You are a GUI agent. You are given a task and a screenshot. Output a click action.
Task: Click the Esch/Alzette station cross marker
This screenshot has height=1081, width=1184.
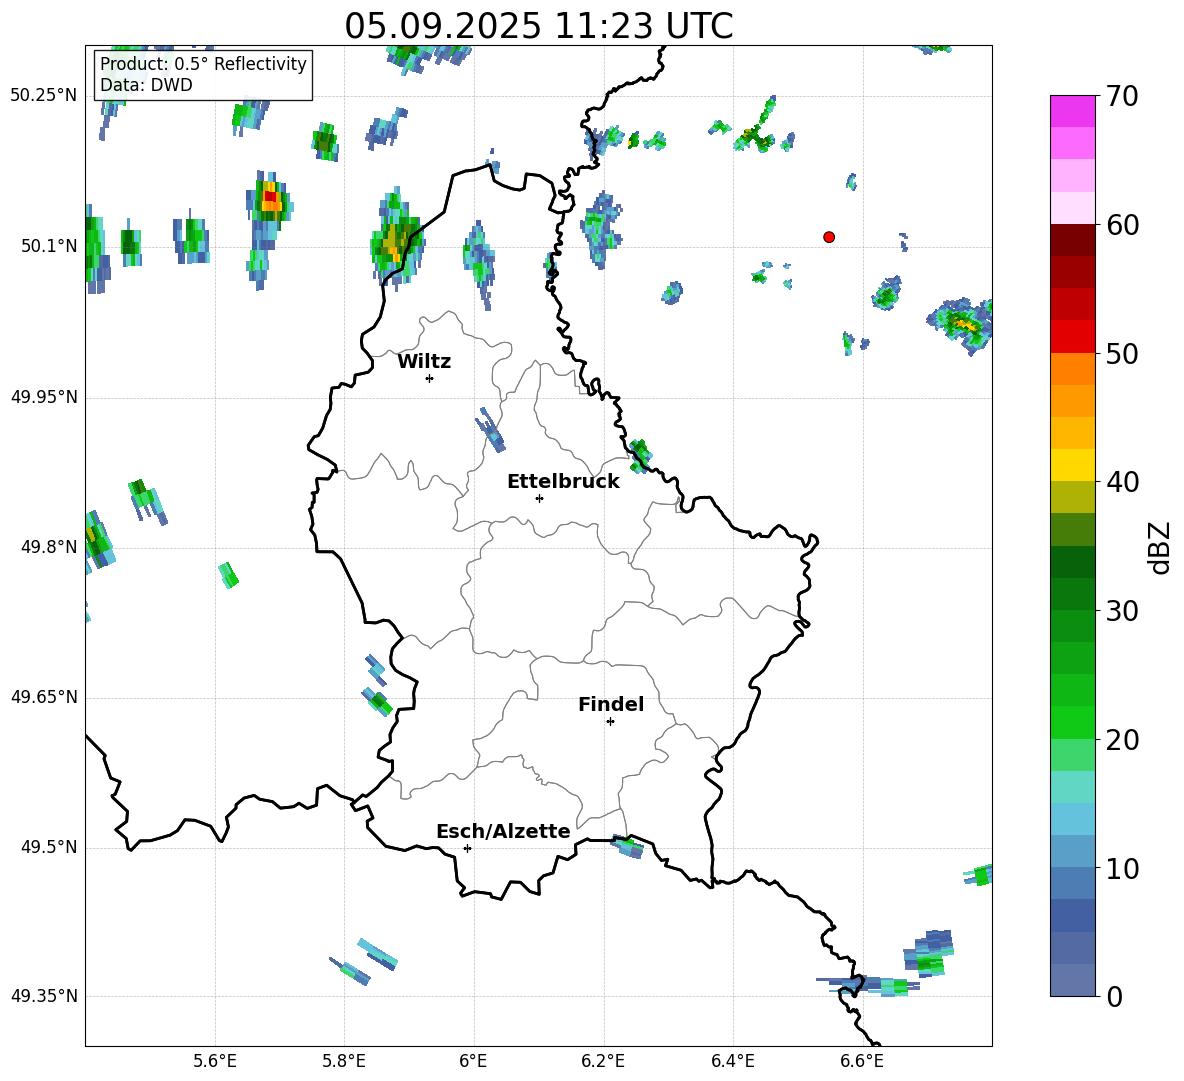(x=467, y=848)
